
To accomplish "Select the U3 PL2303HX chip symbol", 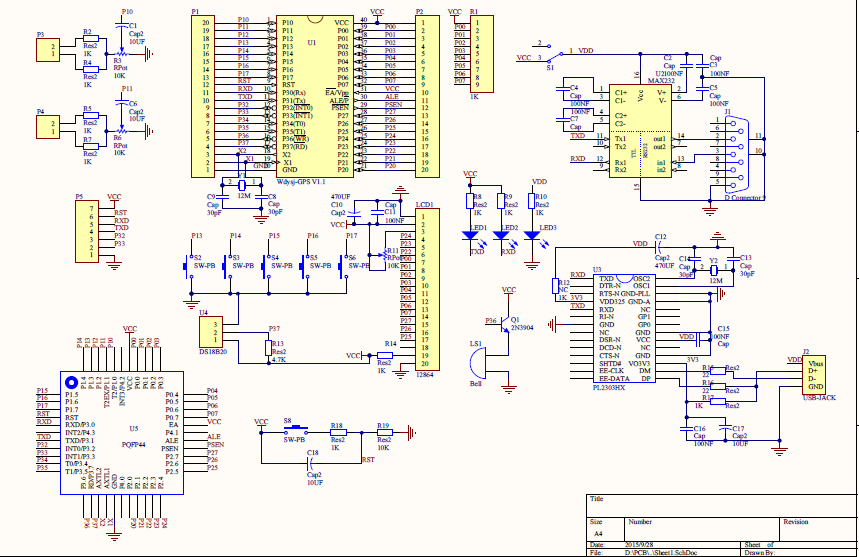I will point(625,329).
